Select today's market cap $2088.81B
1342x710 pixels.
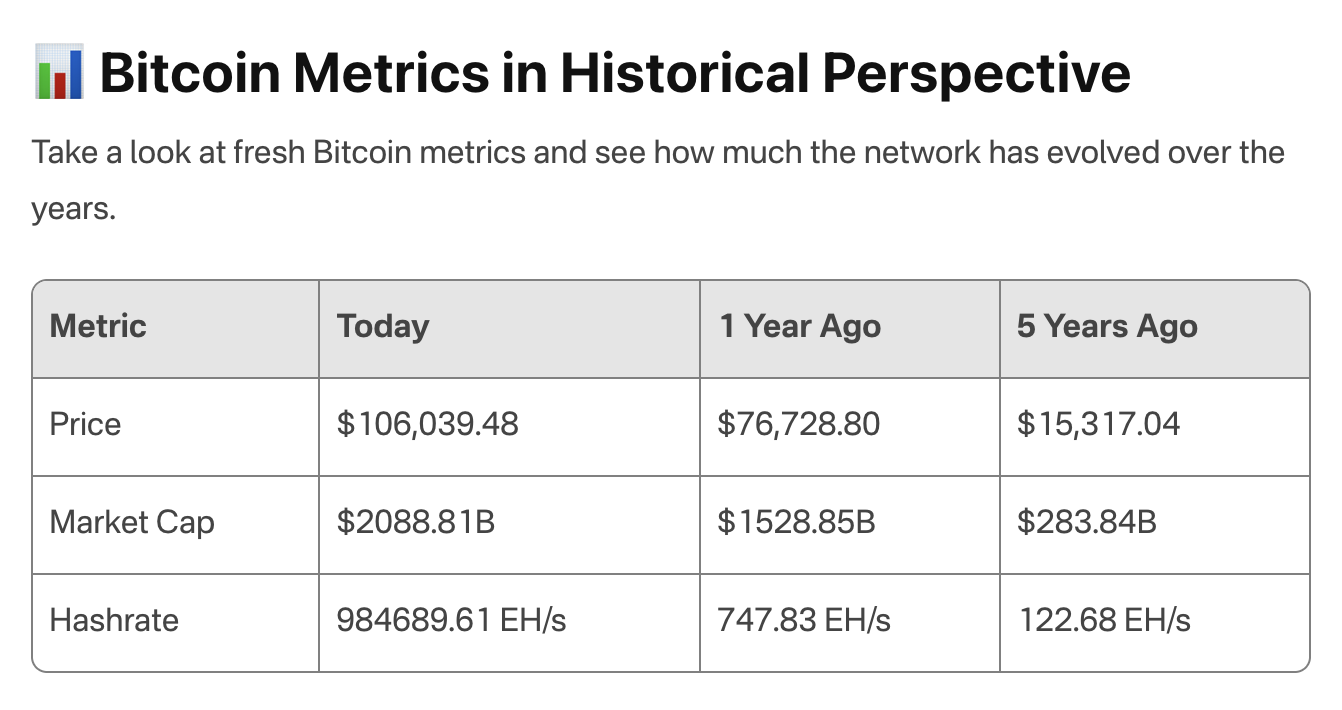[x=416, y=522]
